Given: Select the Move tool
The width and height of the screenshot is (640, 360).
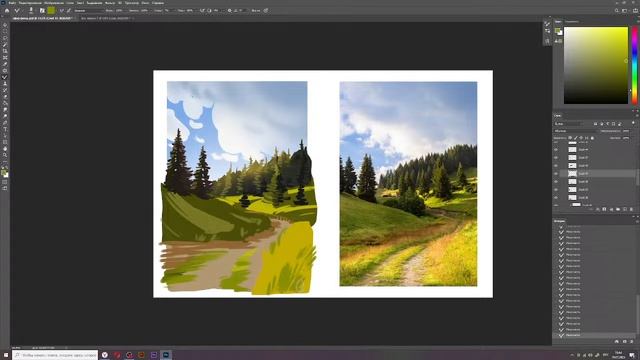Looking at the screenshot, I should coord(5,25).
